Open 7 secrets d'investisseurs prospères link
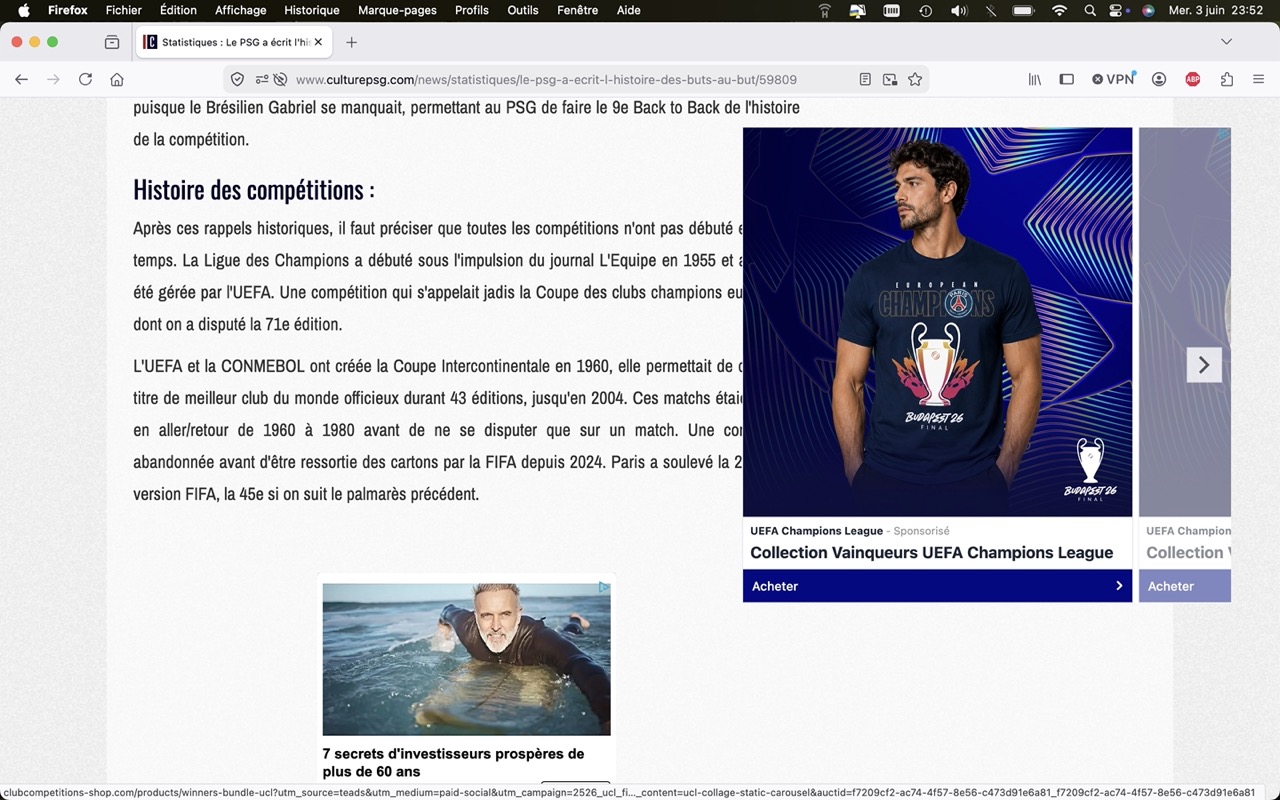 point(453,763)
